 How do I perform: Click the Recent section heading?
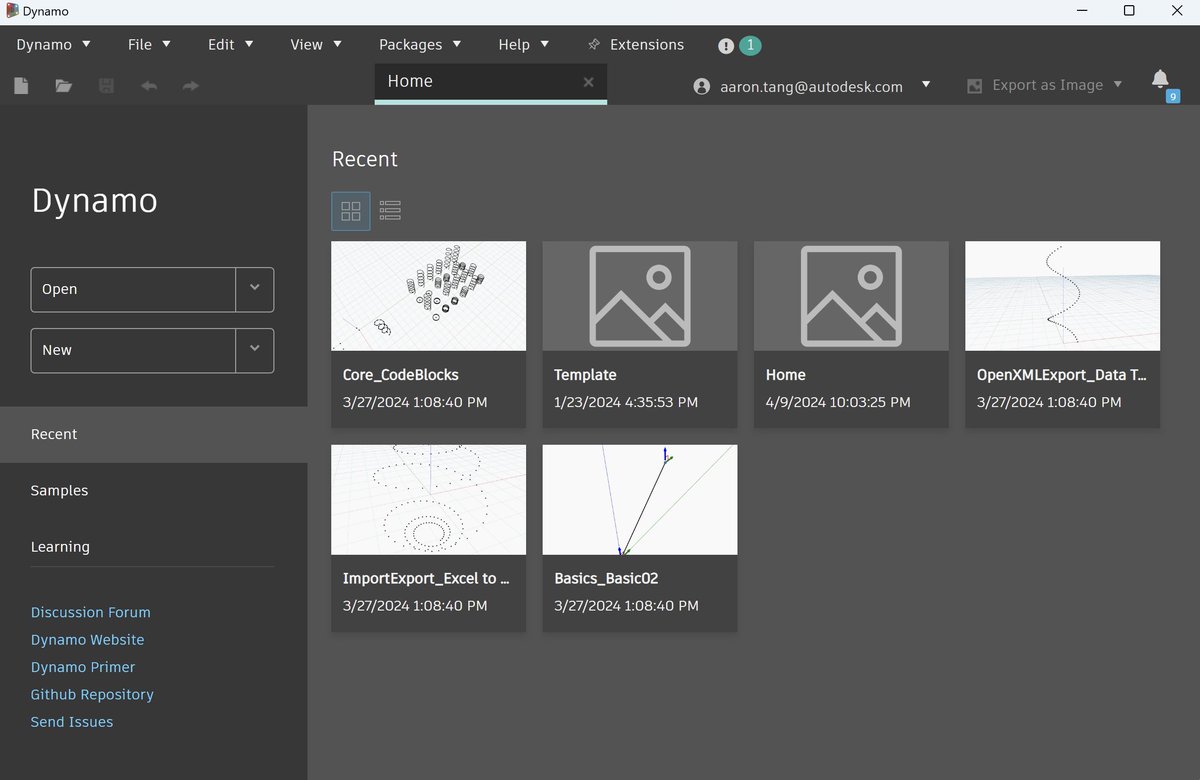365,159
